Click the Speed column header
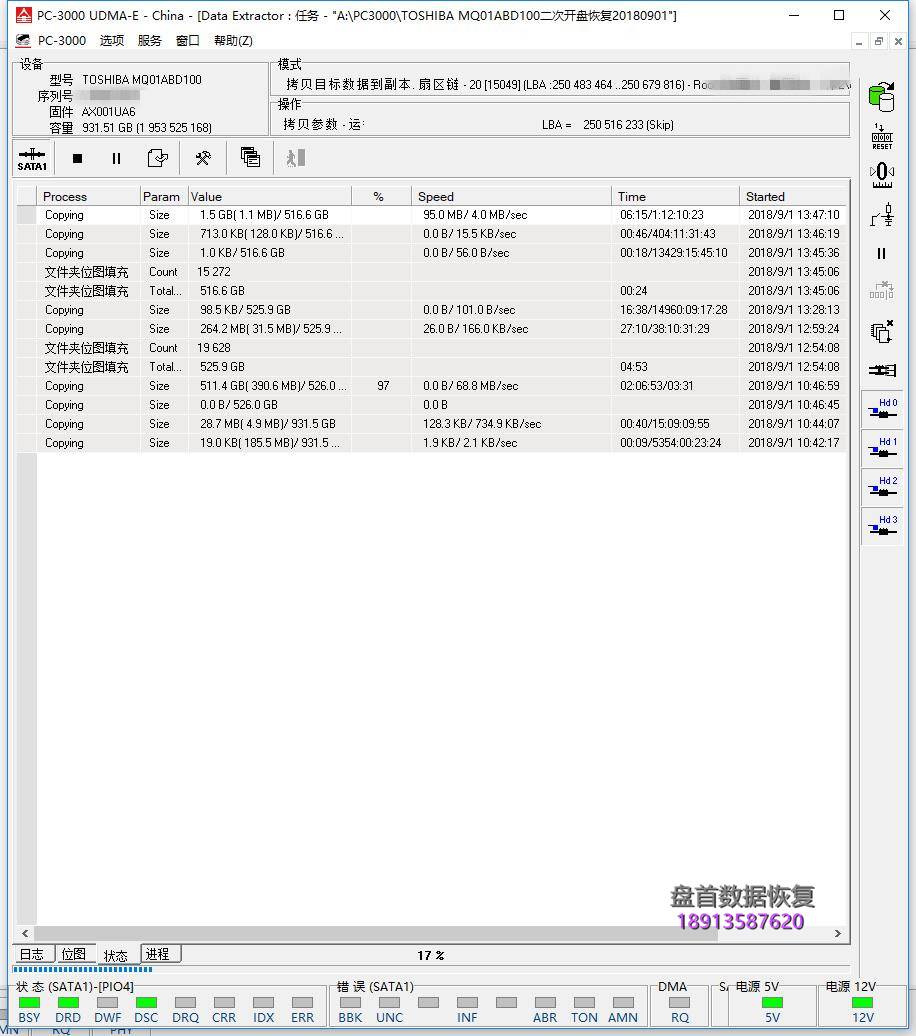This screenshot has height=1036, width=916. pyautogui.click(x=510, y=197)
